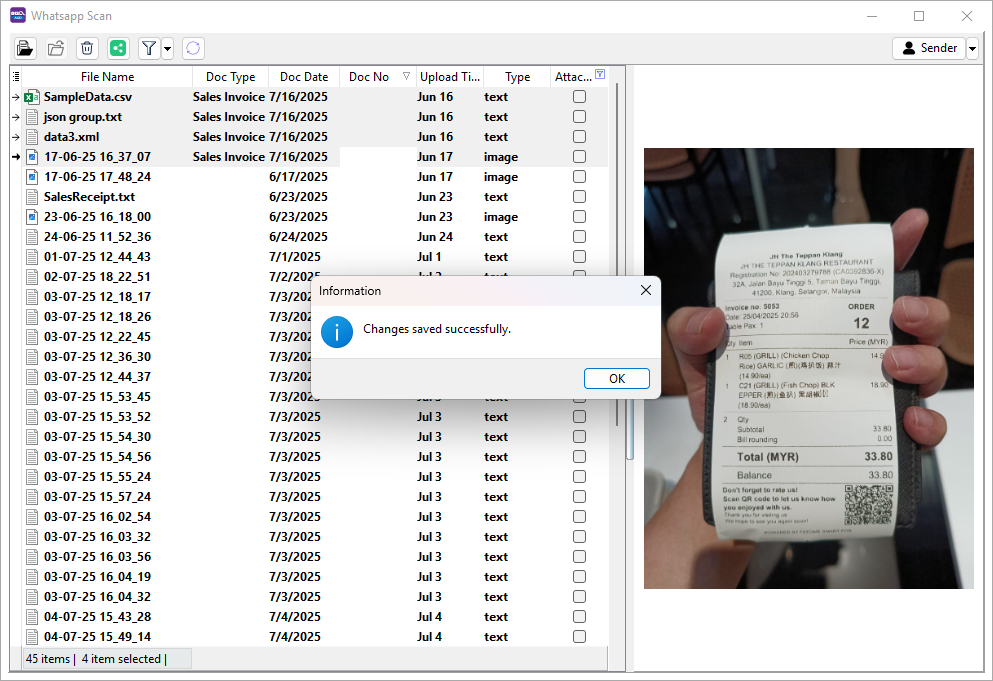The width and height of the screenshot is (993, 681).
Task: Toggle attachment checkbox for json group.txt
Action: click(579, 117)
